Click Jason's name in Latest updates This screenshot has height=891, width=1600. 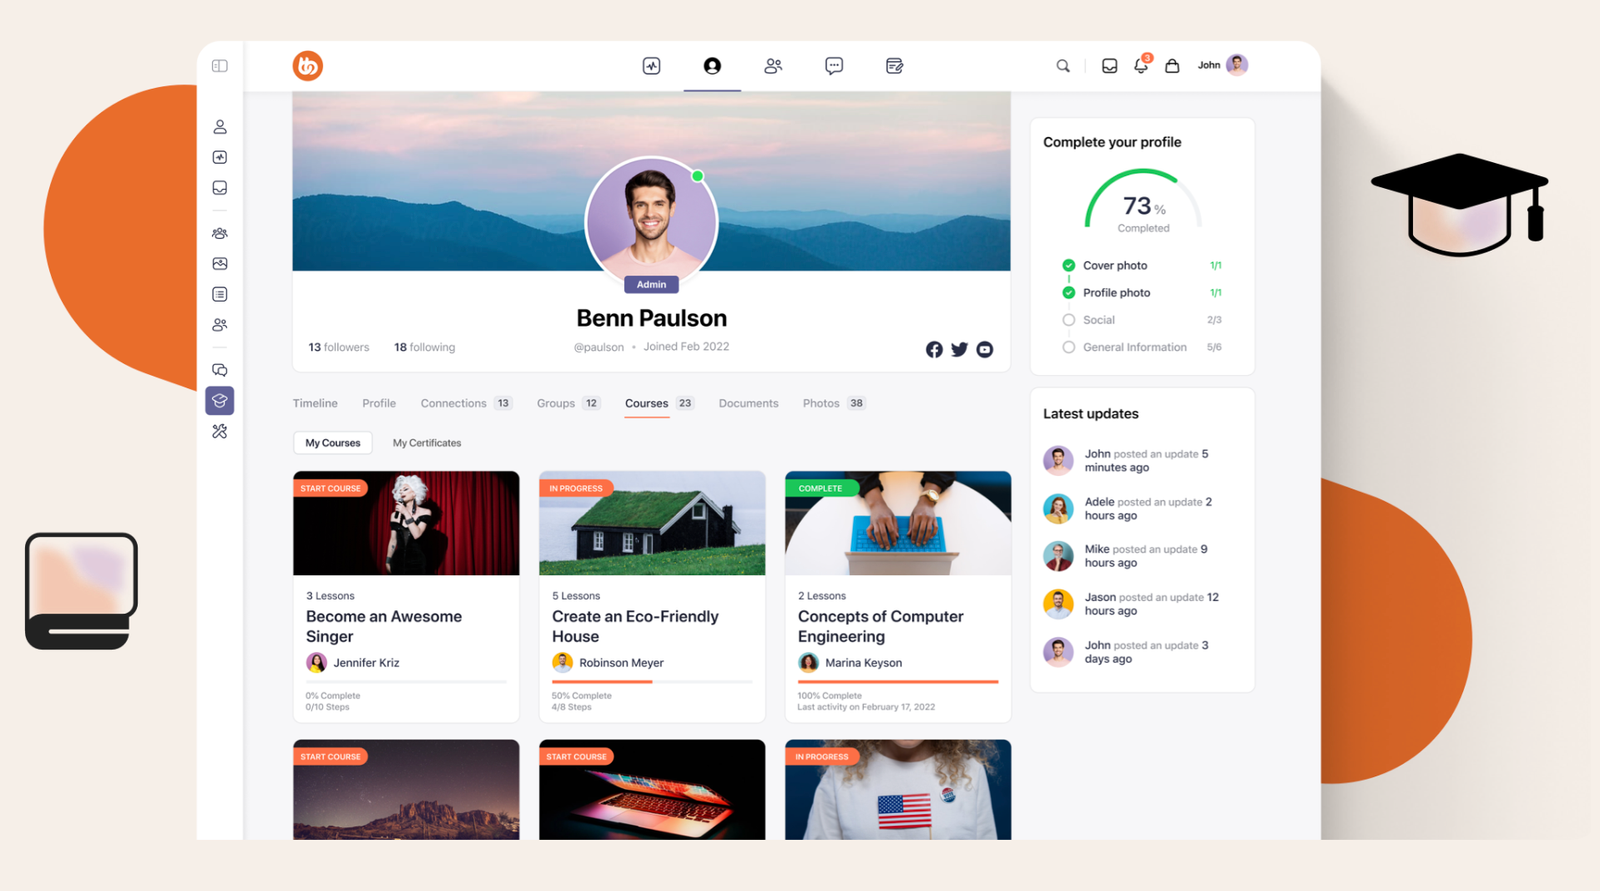coord(1100,597)
